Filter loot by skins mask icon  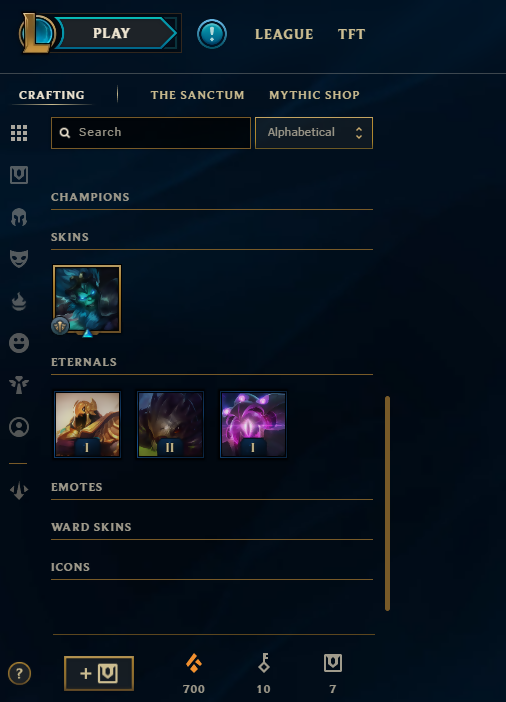(19, 259)
